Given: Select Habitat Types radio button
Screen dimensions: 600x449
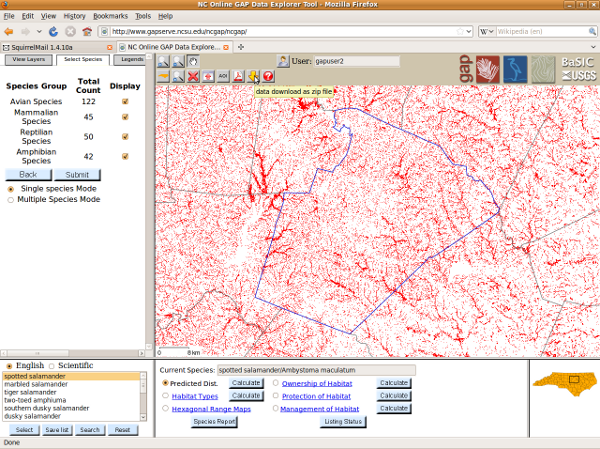Looking at the screenshot, I should tap(165, 395).
